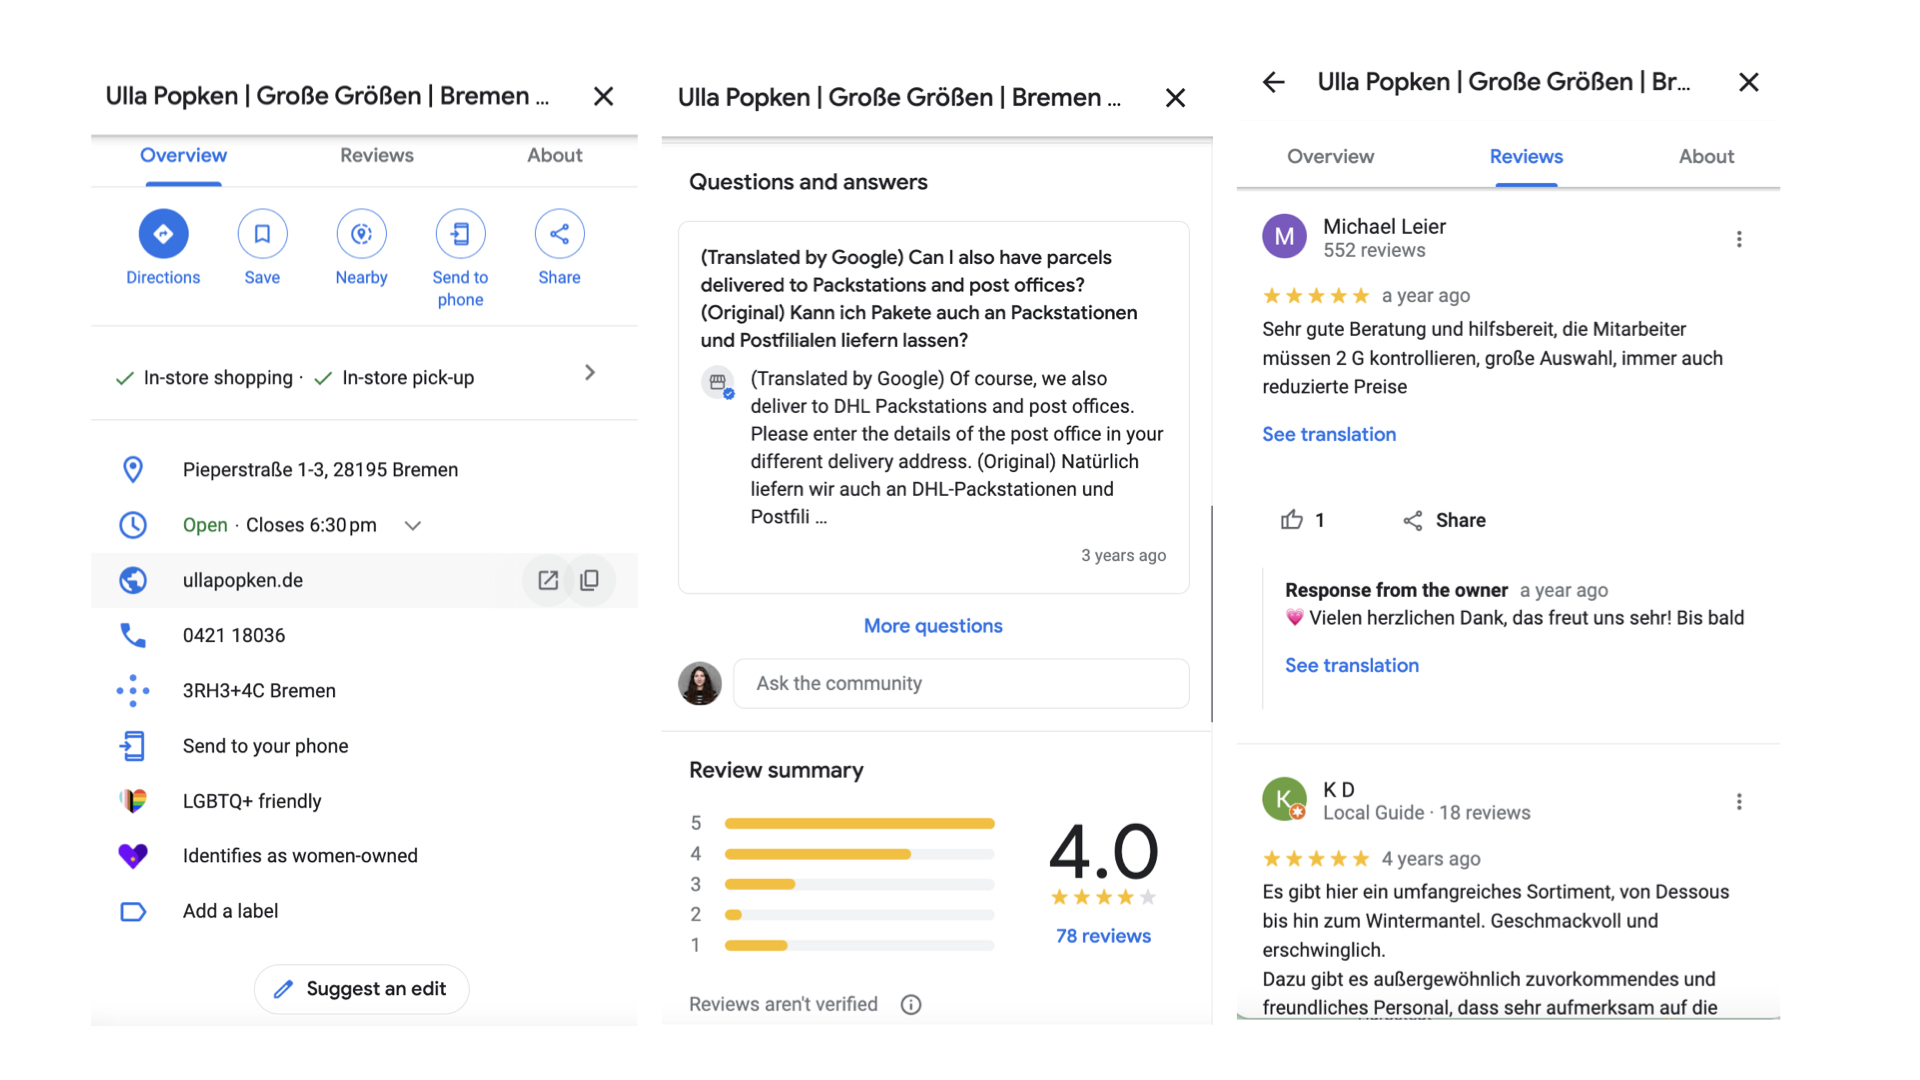This screenshot has height=1080, width=1920.
Task: Click the back arrow on the Reviews panel
Action: (x=1273, y=83)
